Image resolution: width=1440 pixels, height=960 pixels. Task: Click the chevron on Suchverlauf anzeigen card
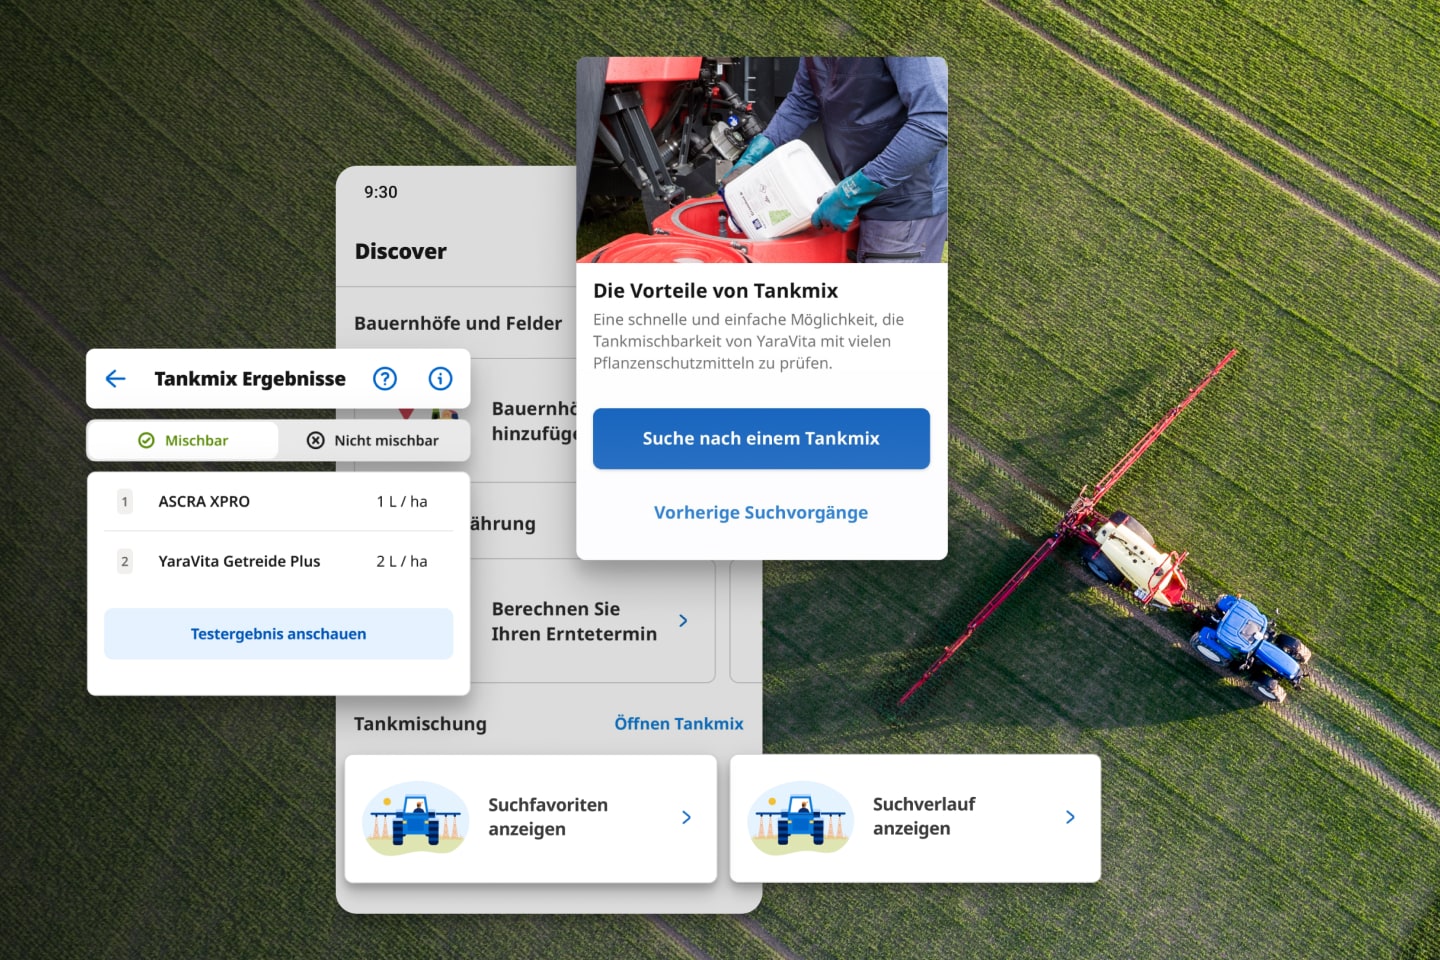tap(1069, 817)
